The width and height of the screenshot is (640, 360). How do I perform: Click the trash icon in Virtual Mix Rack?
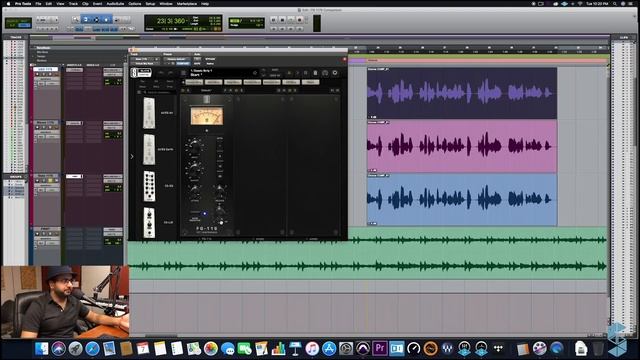[315, 73]
